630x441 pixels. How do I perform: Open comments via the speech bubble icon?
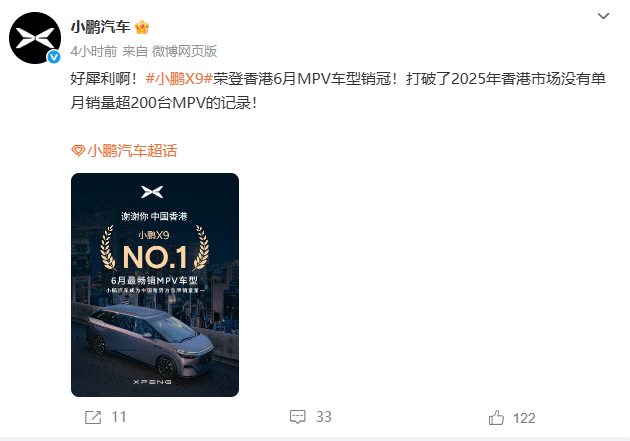[298, 417]
